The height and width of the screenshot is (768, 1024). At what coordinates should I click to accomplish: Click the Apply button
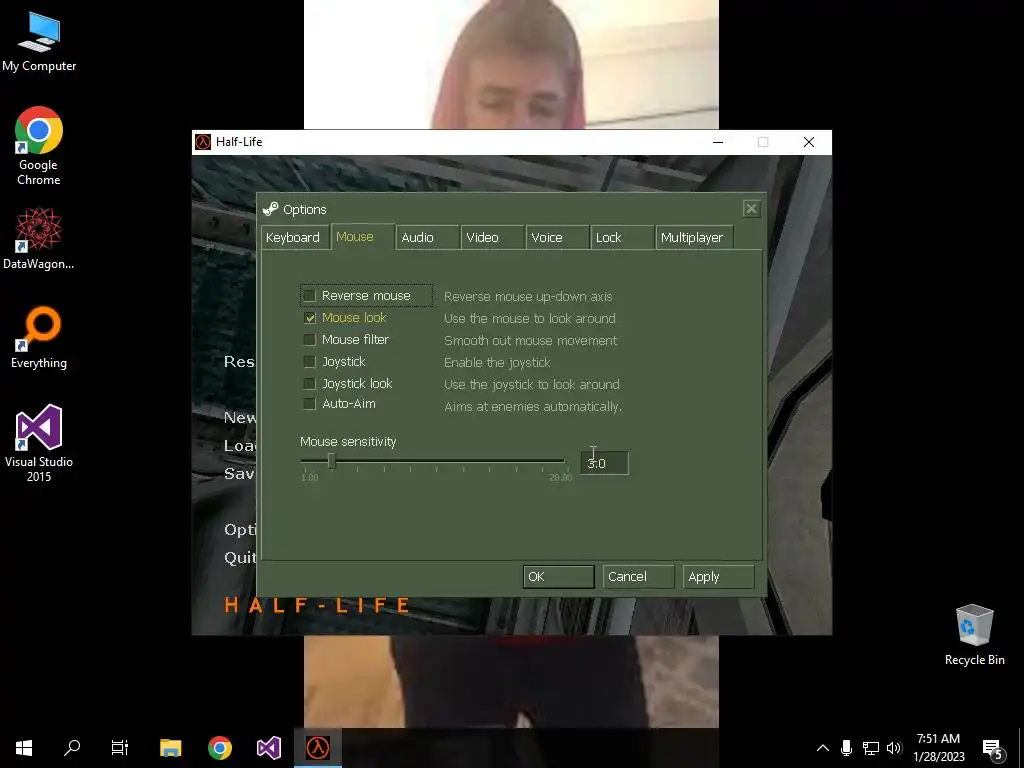point(718,577)
